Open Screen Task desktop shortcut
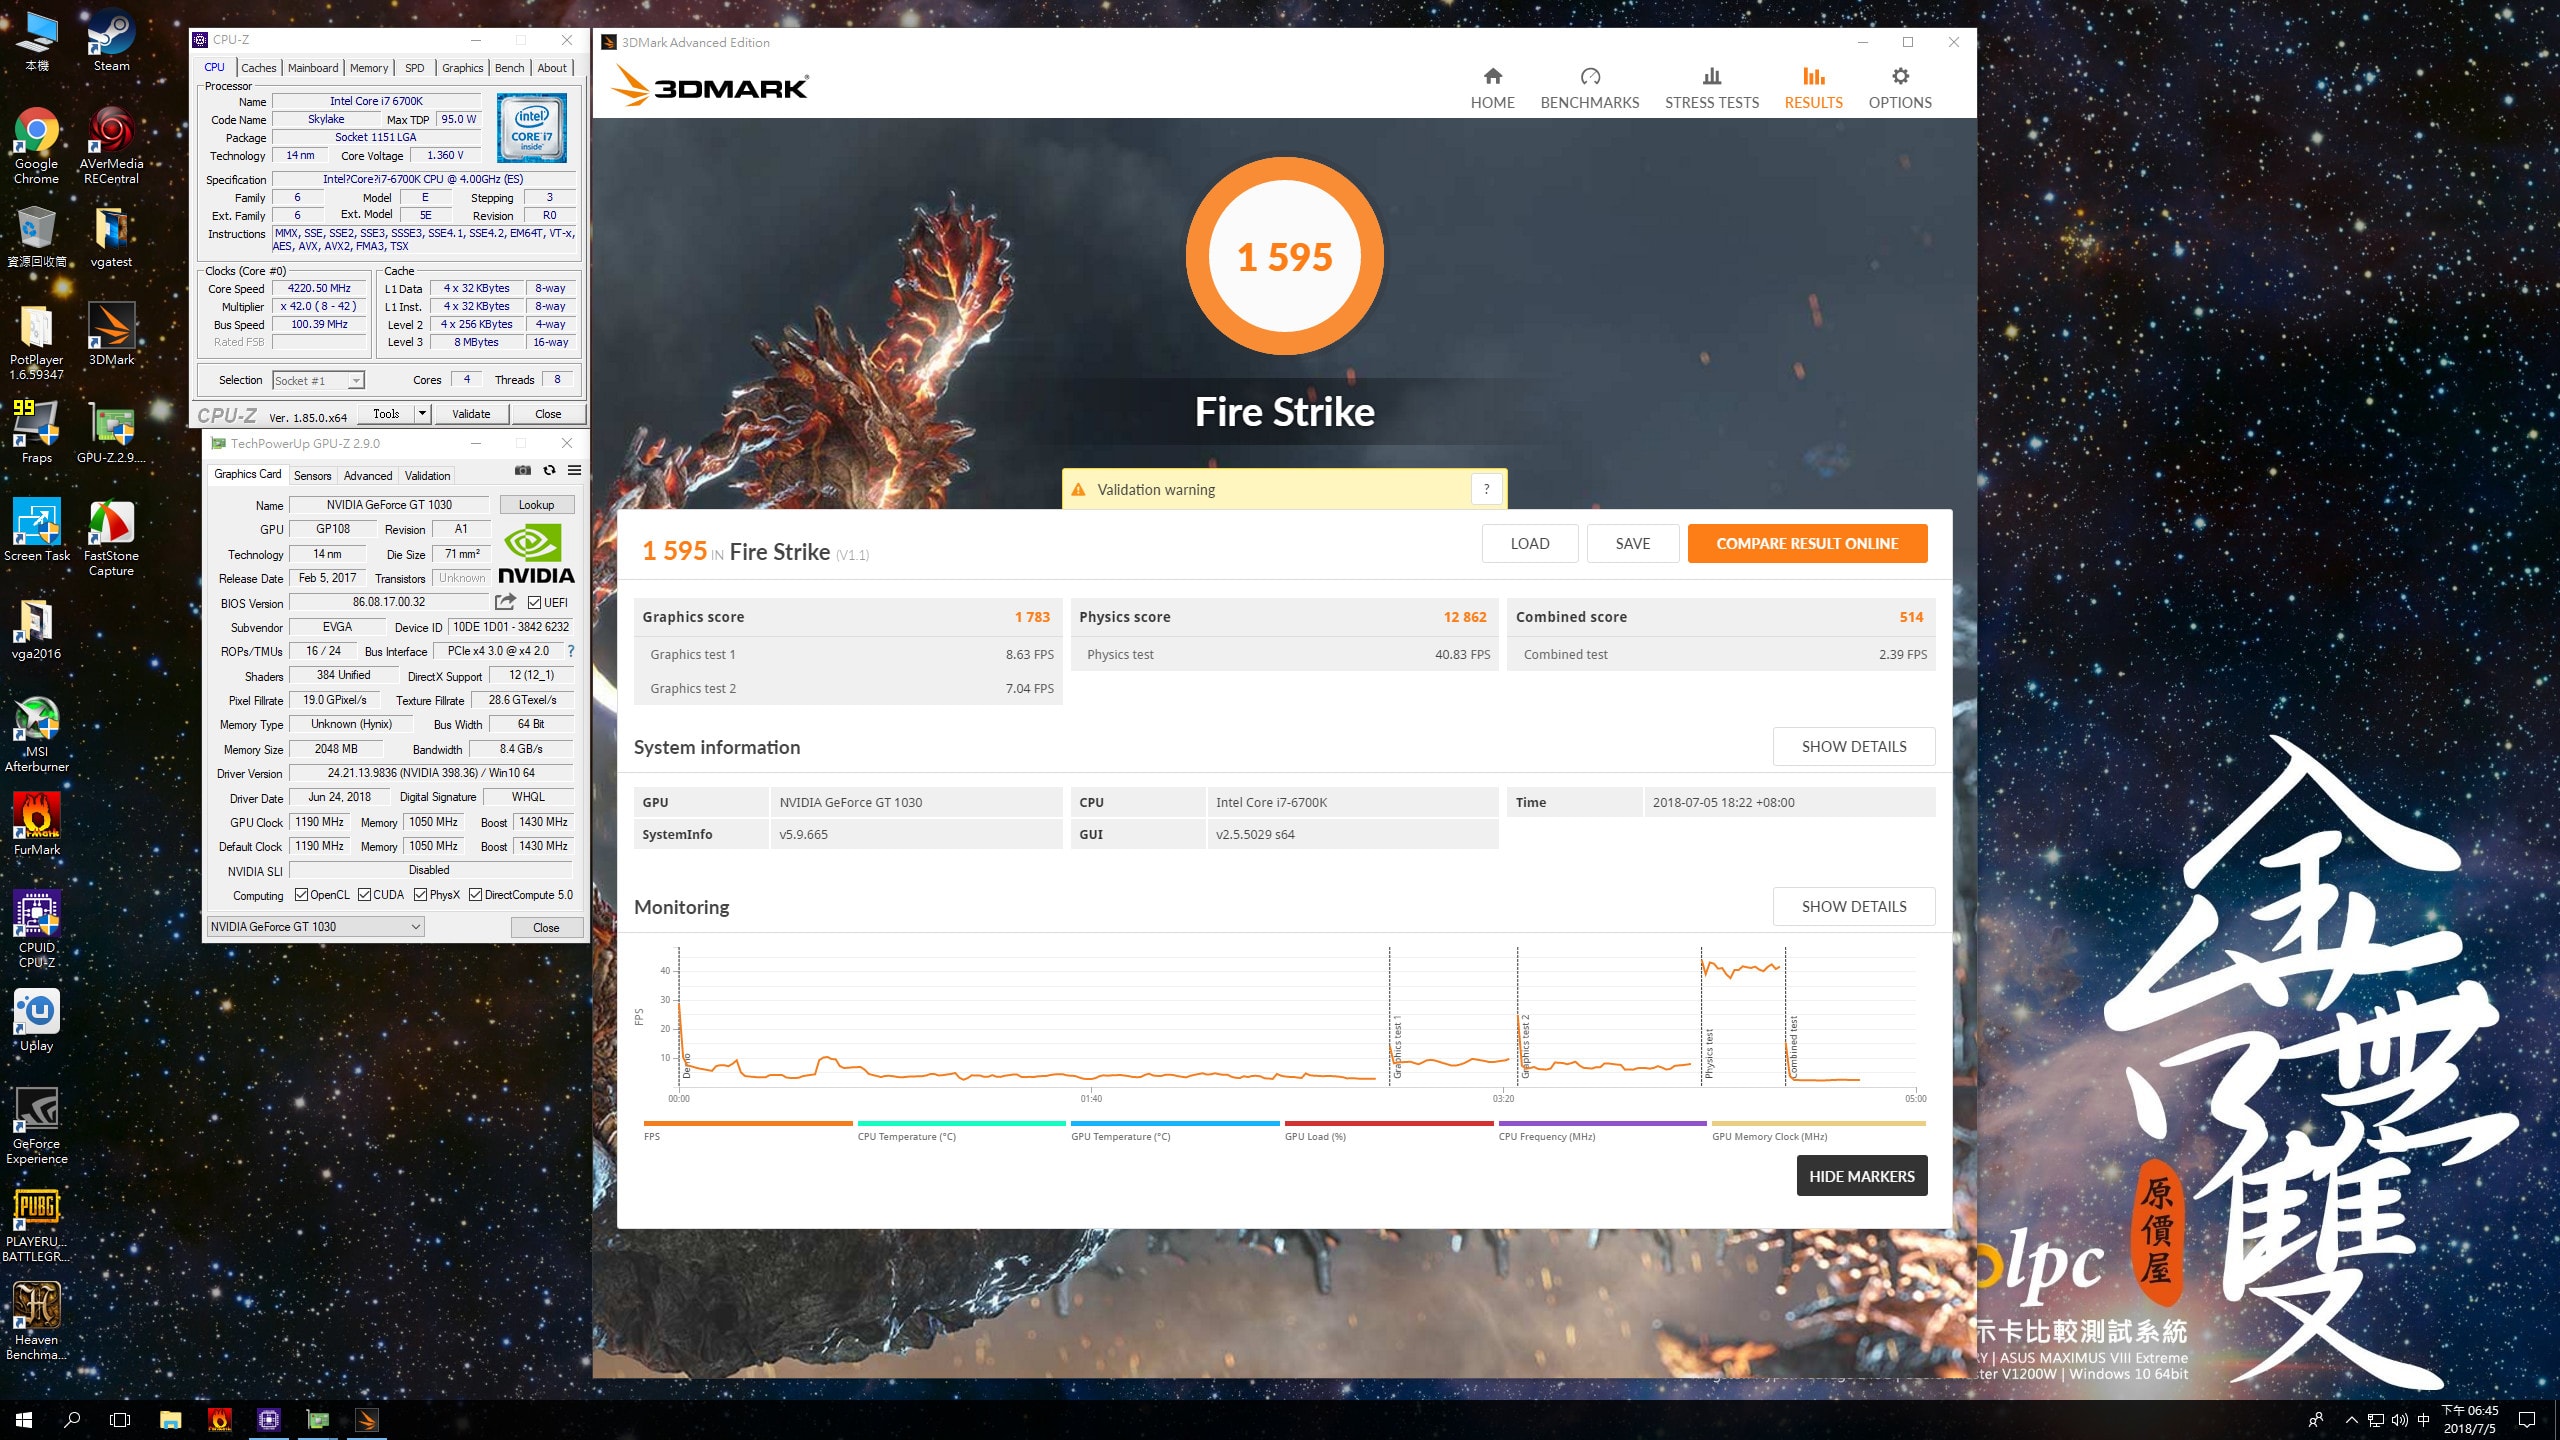 point(36,529)
